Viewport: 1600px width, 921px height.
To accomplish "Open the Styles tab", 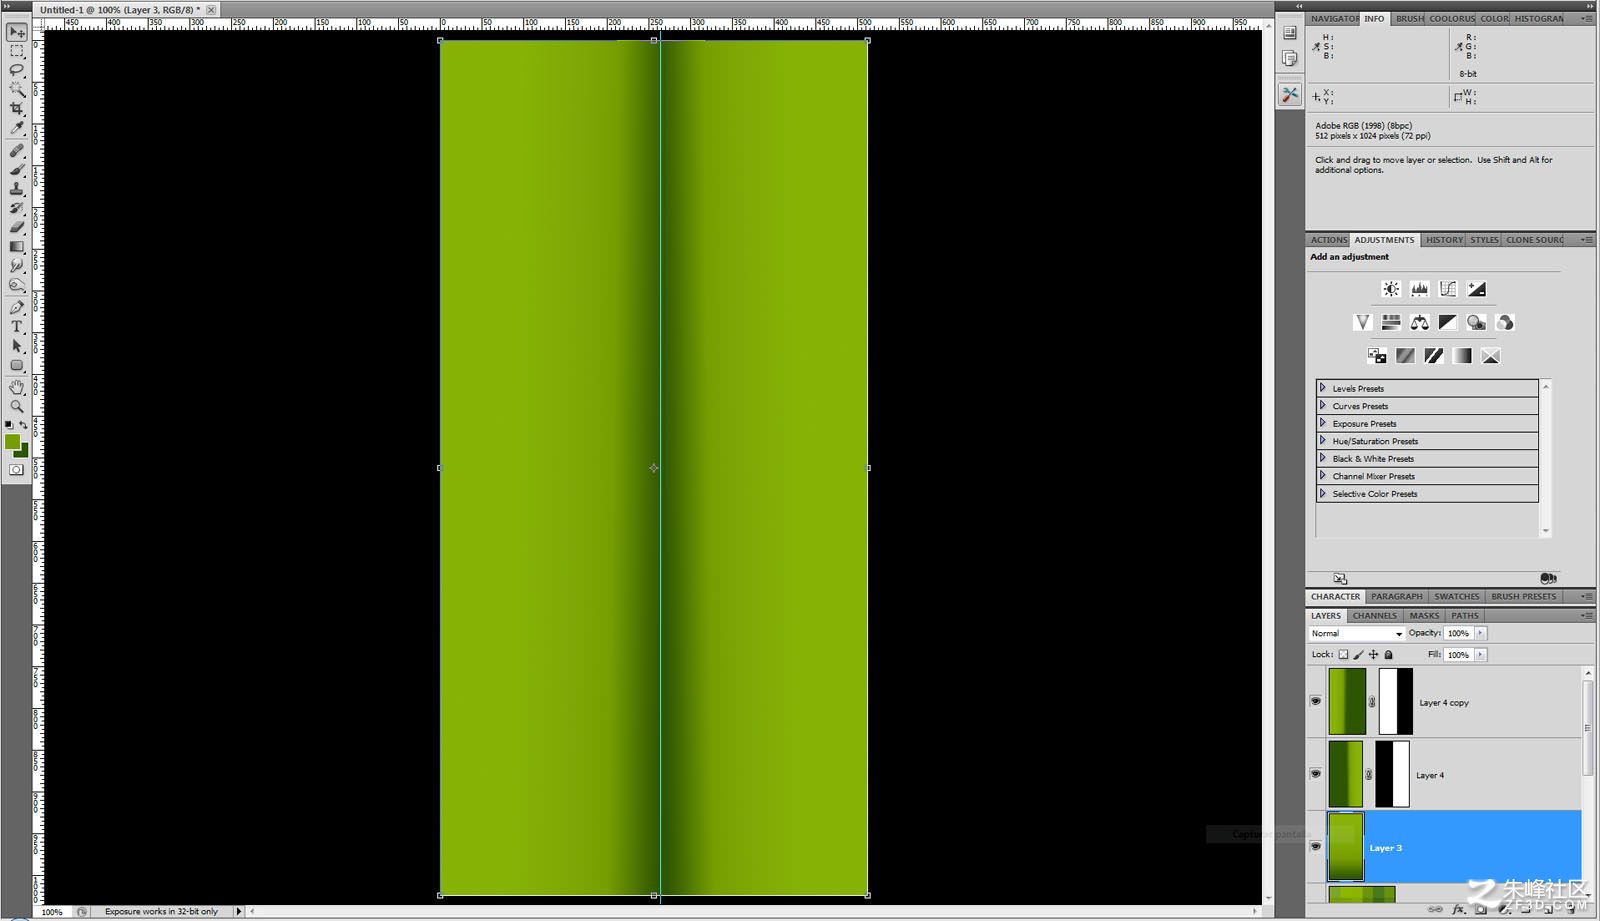I will pyautogui.click(x=1484, y=240).
